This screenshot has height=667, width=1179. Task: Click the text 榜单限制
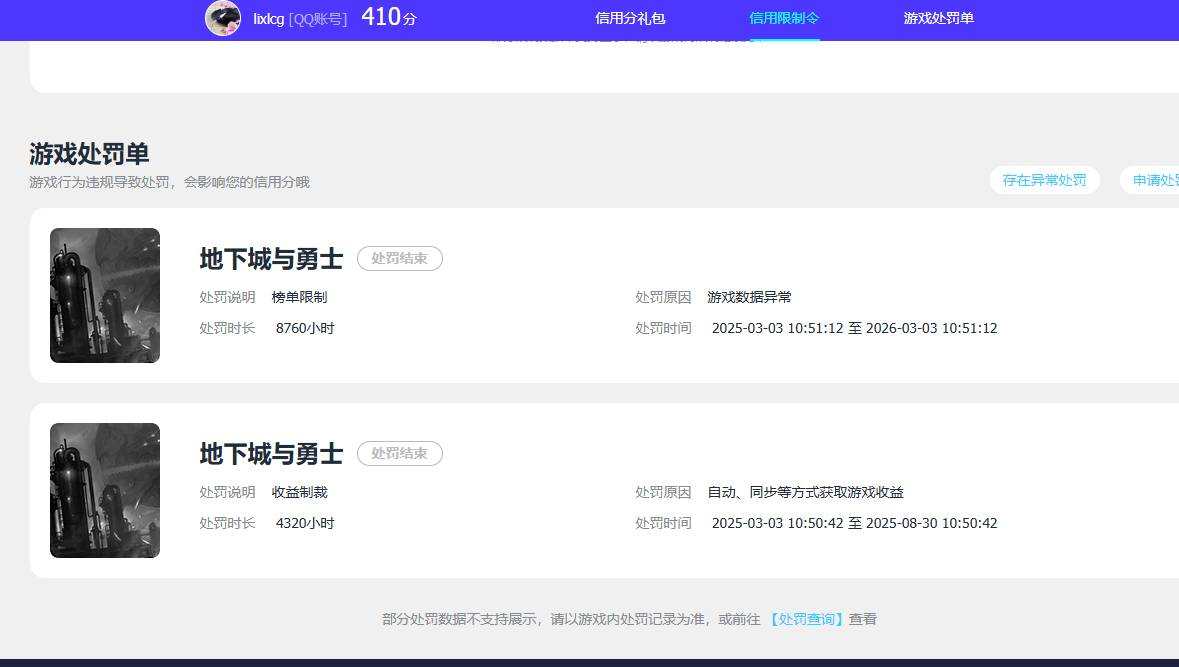299,297
